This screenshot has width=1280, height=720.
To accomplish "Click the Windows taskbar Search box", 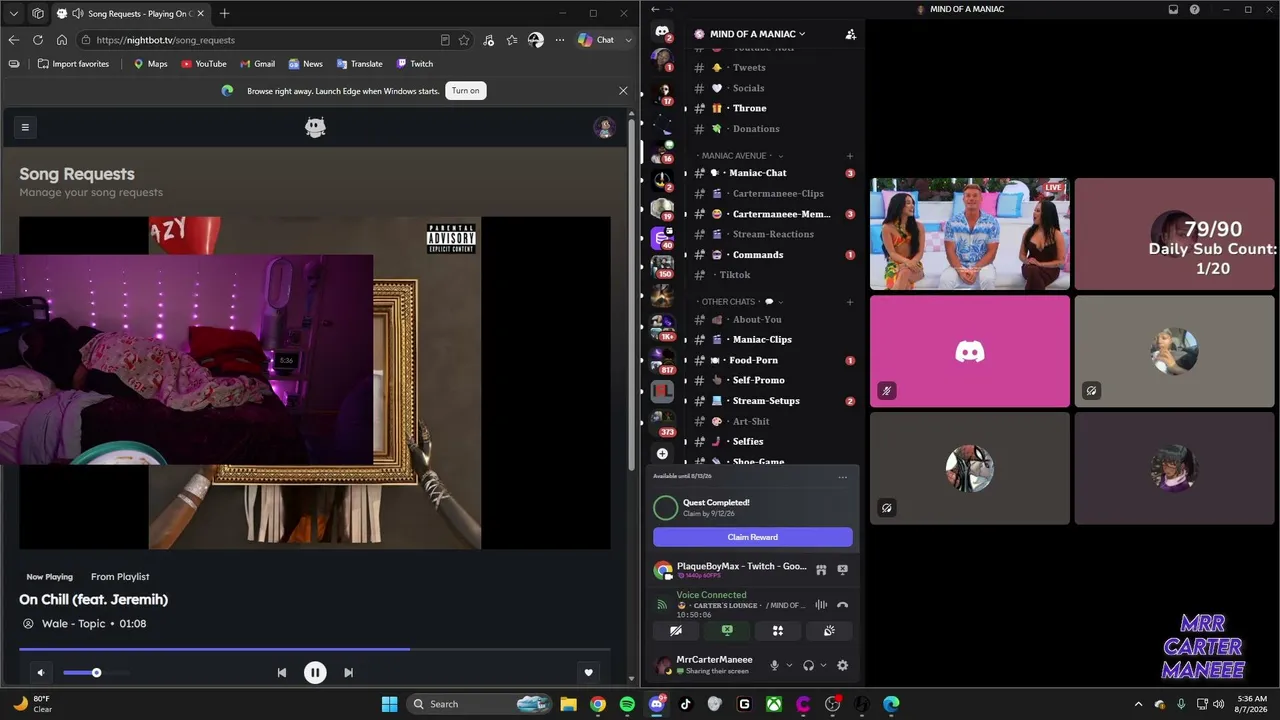I will [x=479, y=704].
